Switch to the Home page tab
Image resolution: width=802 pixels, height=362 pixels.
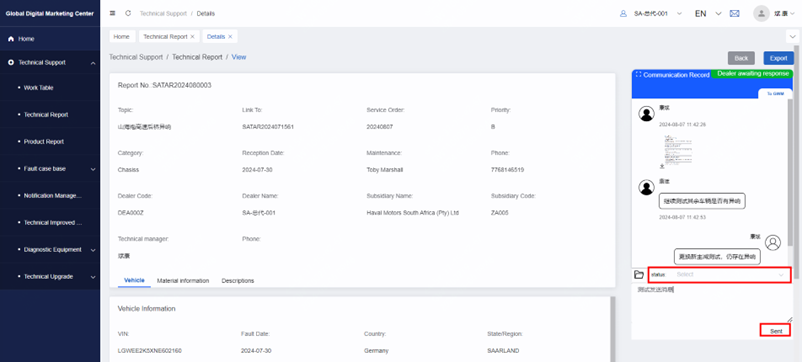point(121,37)
